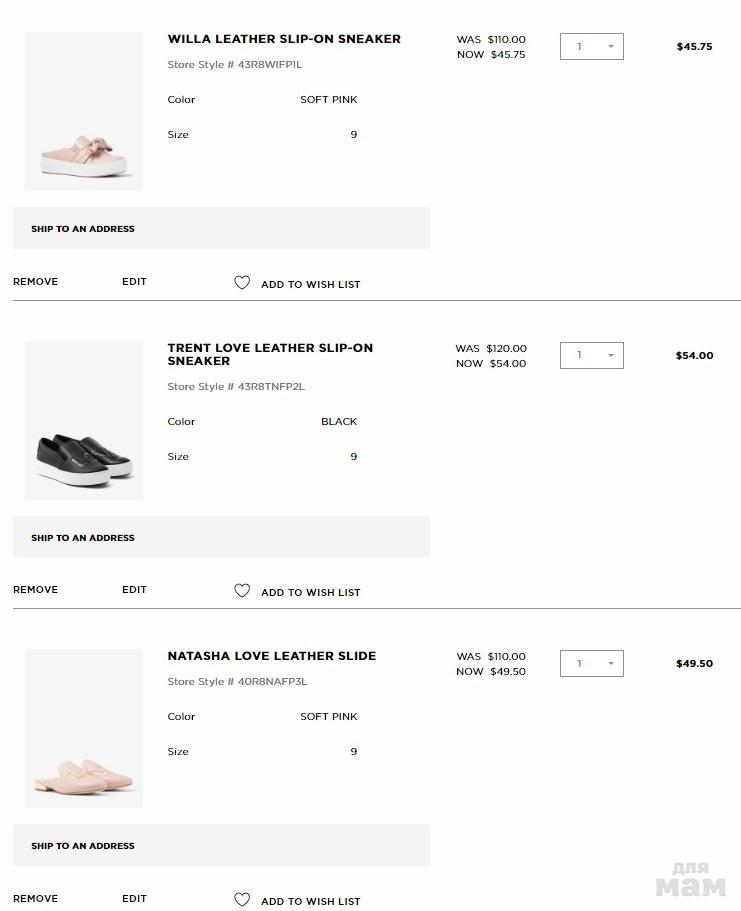Edit the Trent Love sneaker item
This screenshot has height=911, width=741.
134,590
